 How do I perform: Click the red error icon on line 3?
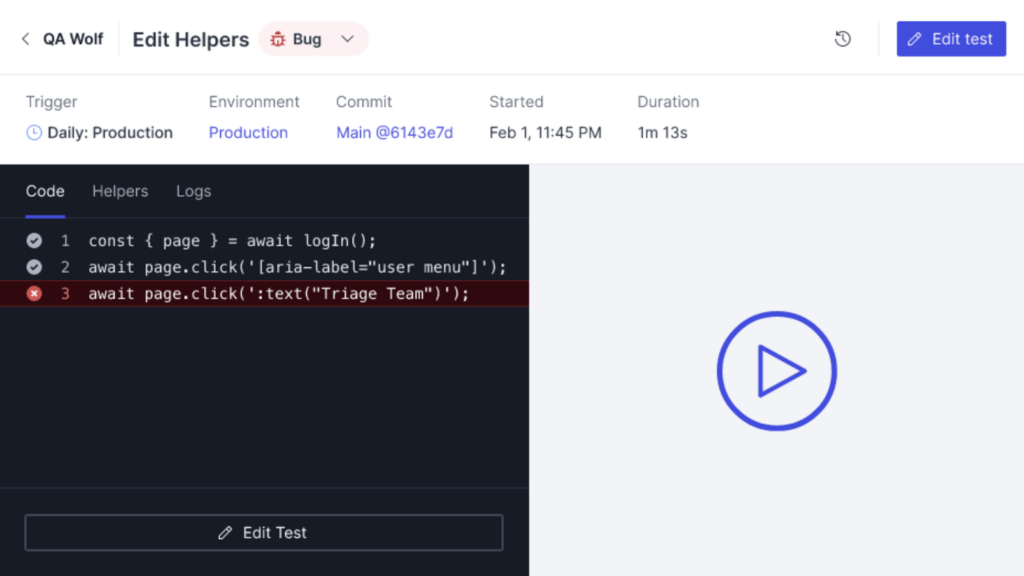[34, 293]
